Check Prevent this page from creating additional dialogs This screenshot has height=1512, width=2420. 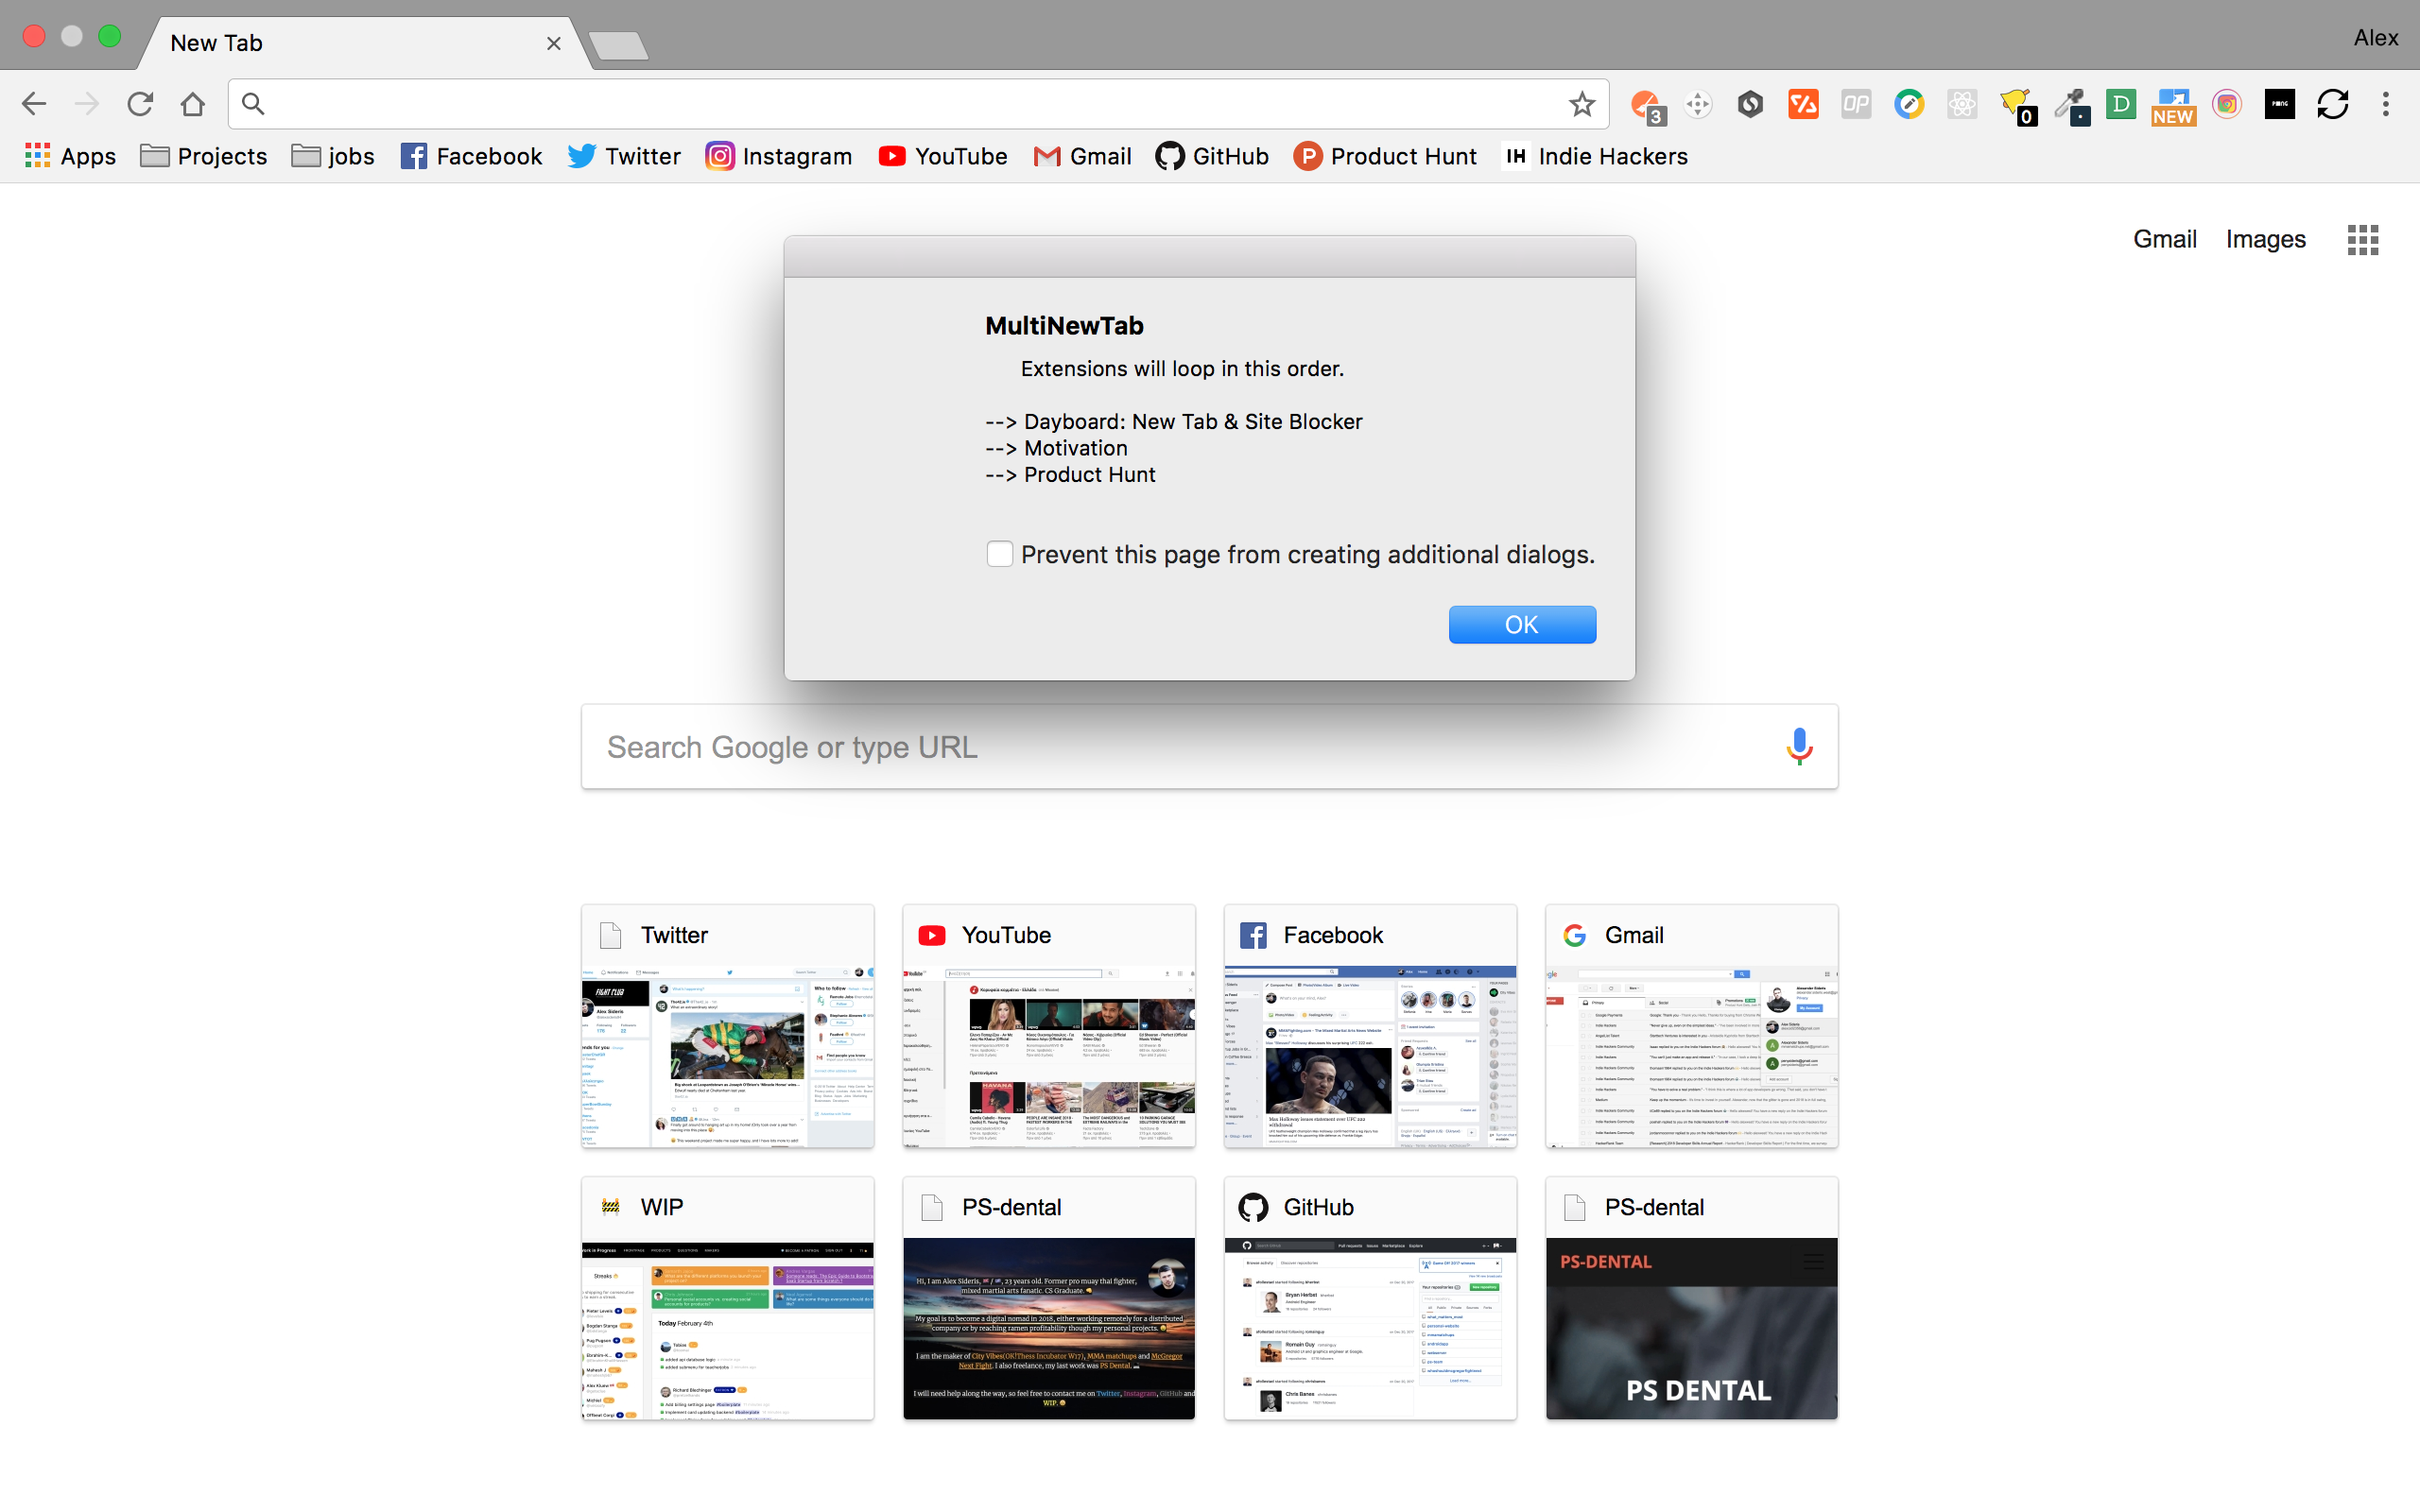pyautogui.click(x=999, y=553)
